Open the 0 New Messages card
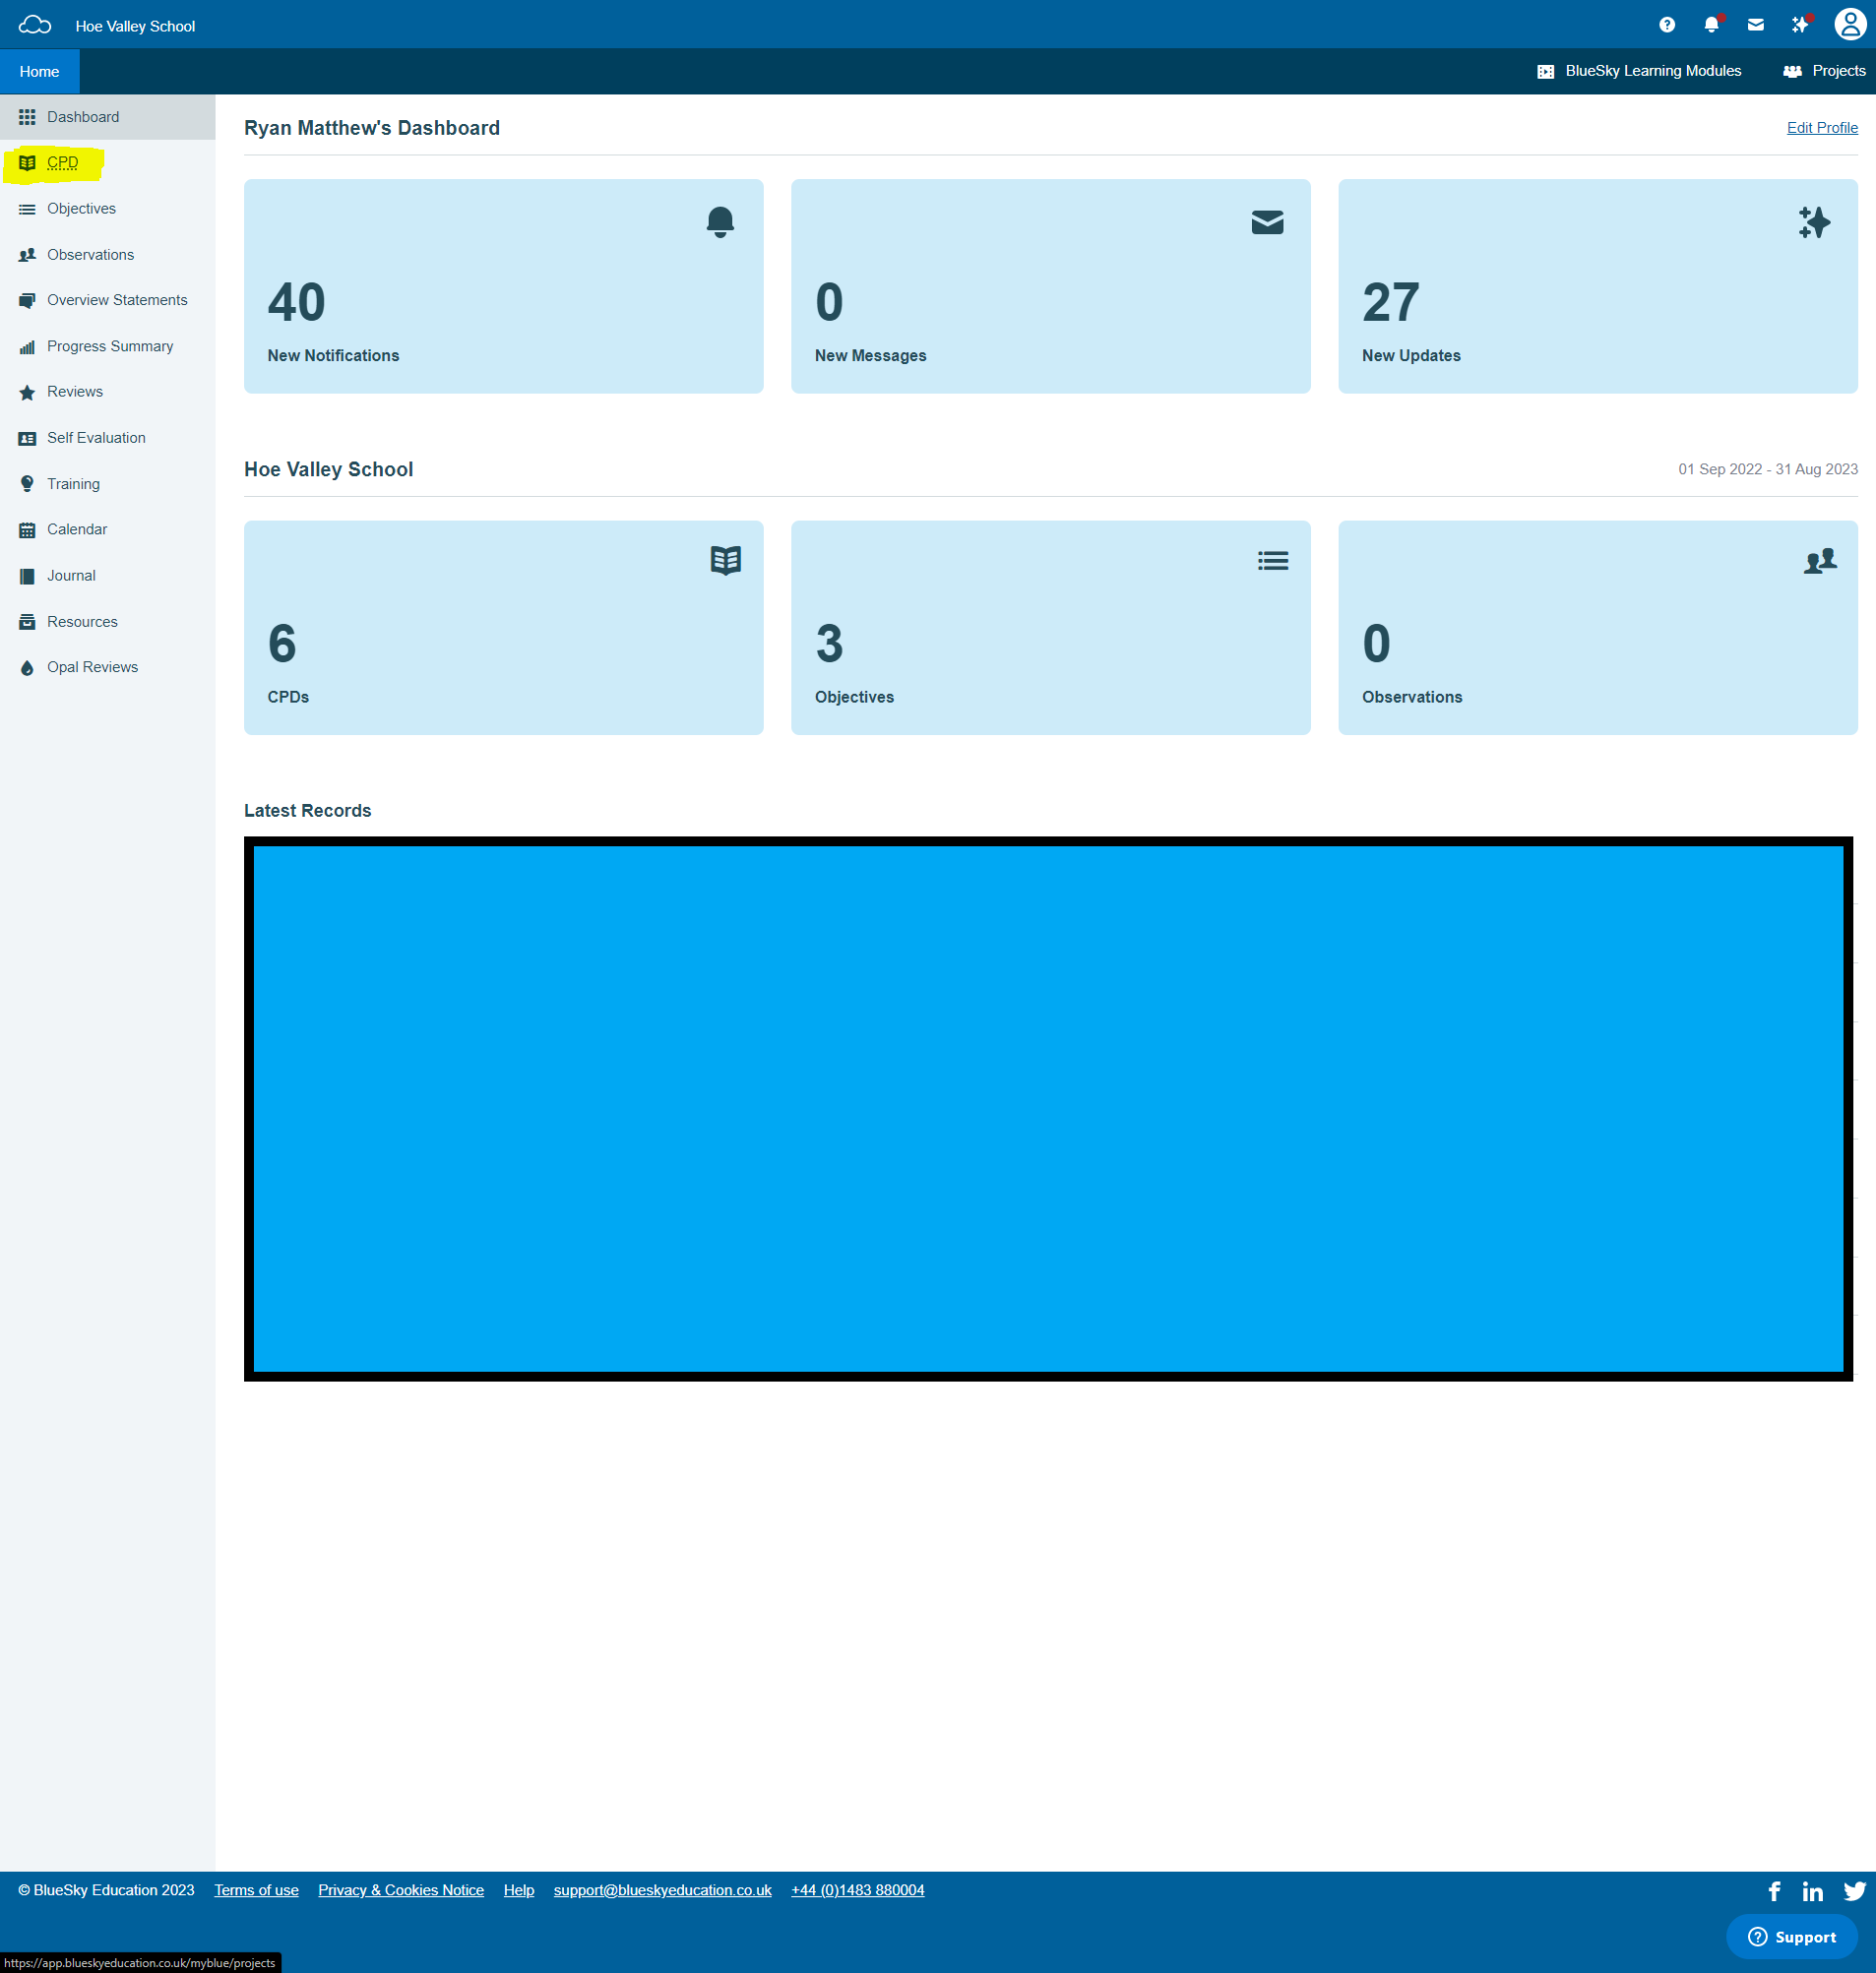 tap(1051, 286)
